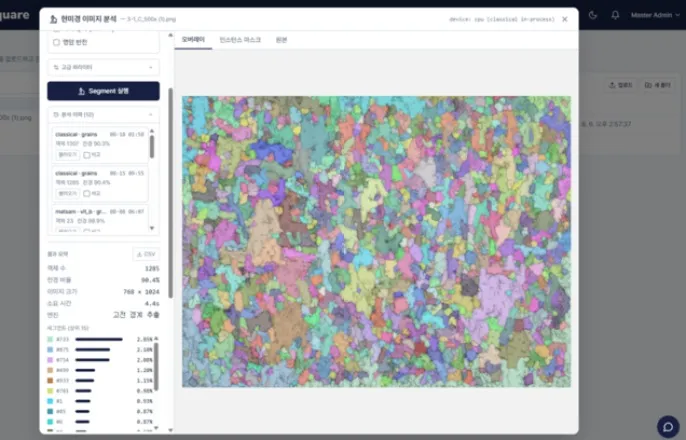Enable the 명암 반전 checkbox
The image size is (686, 440).
[56, 42]
